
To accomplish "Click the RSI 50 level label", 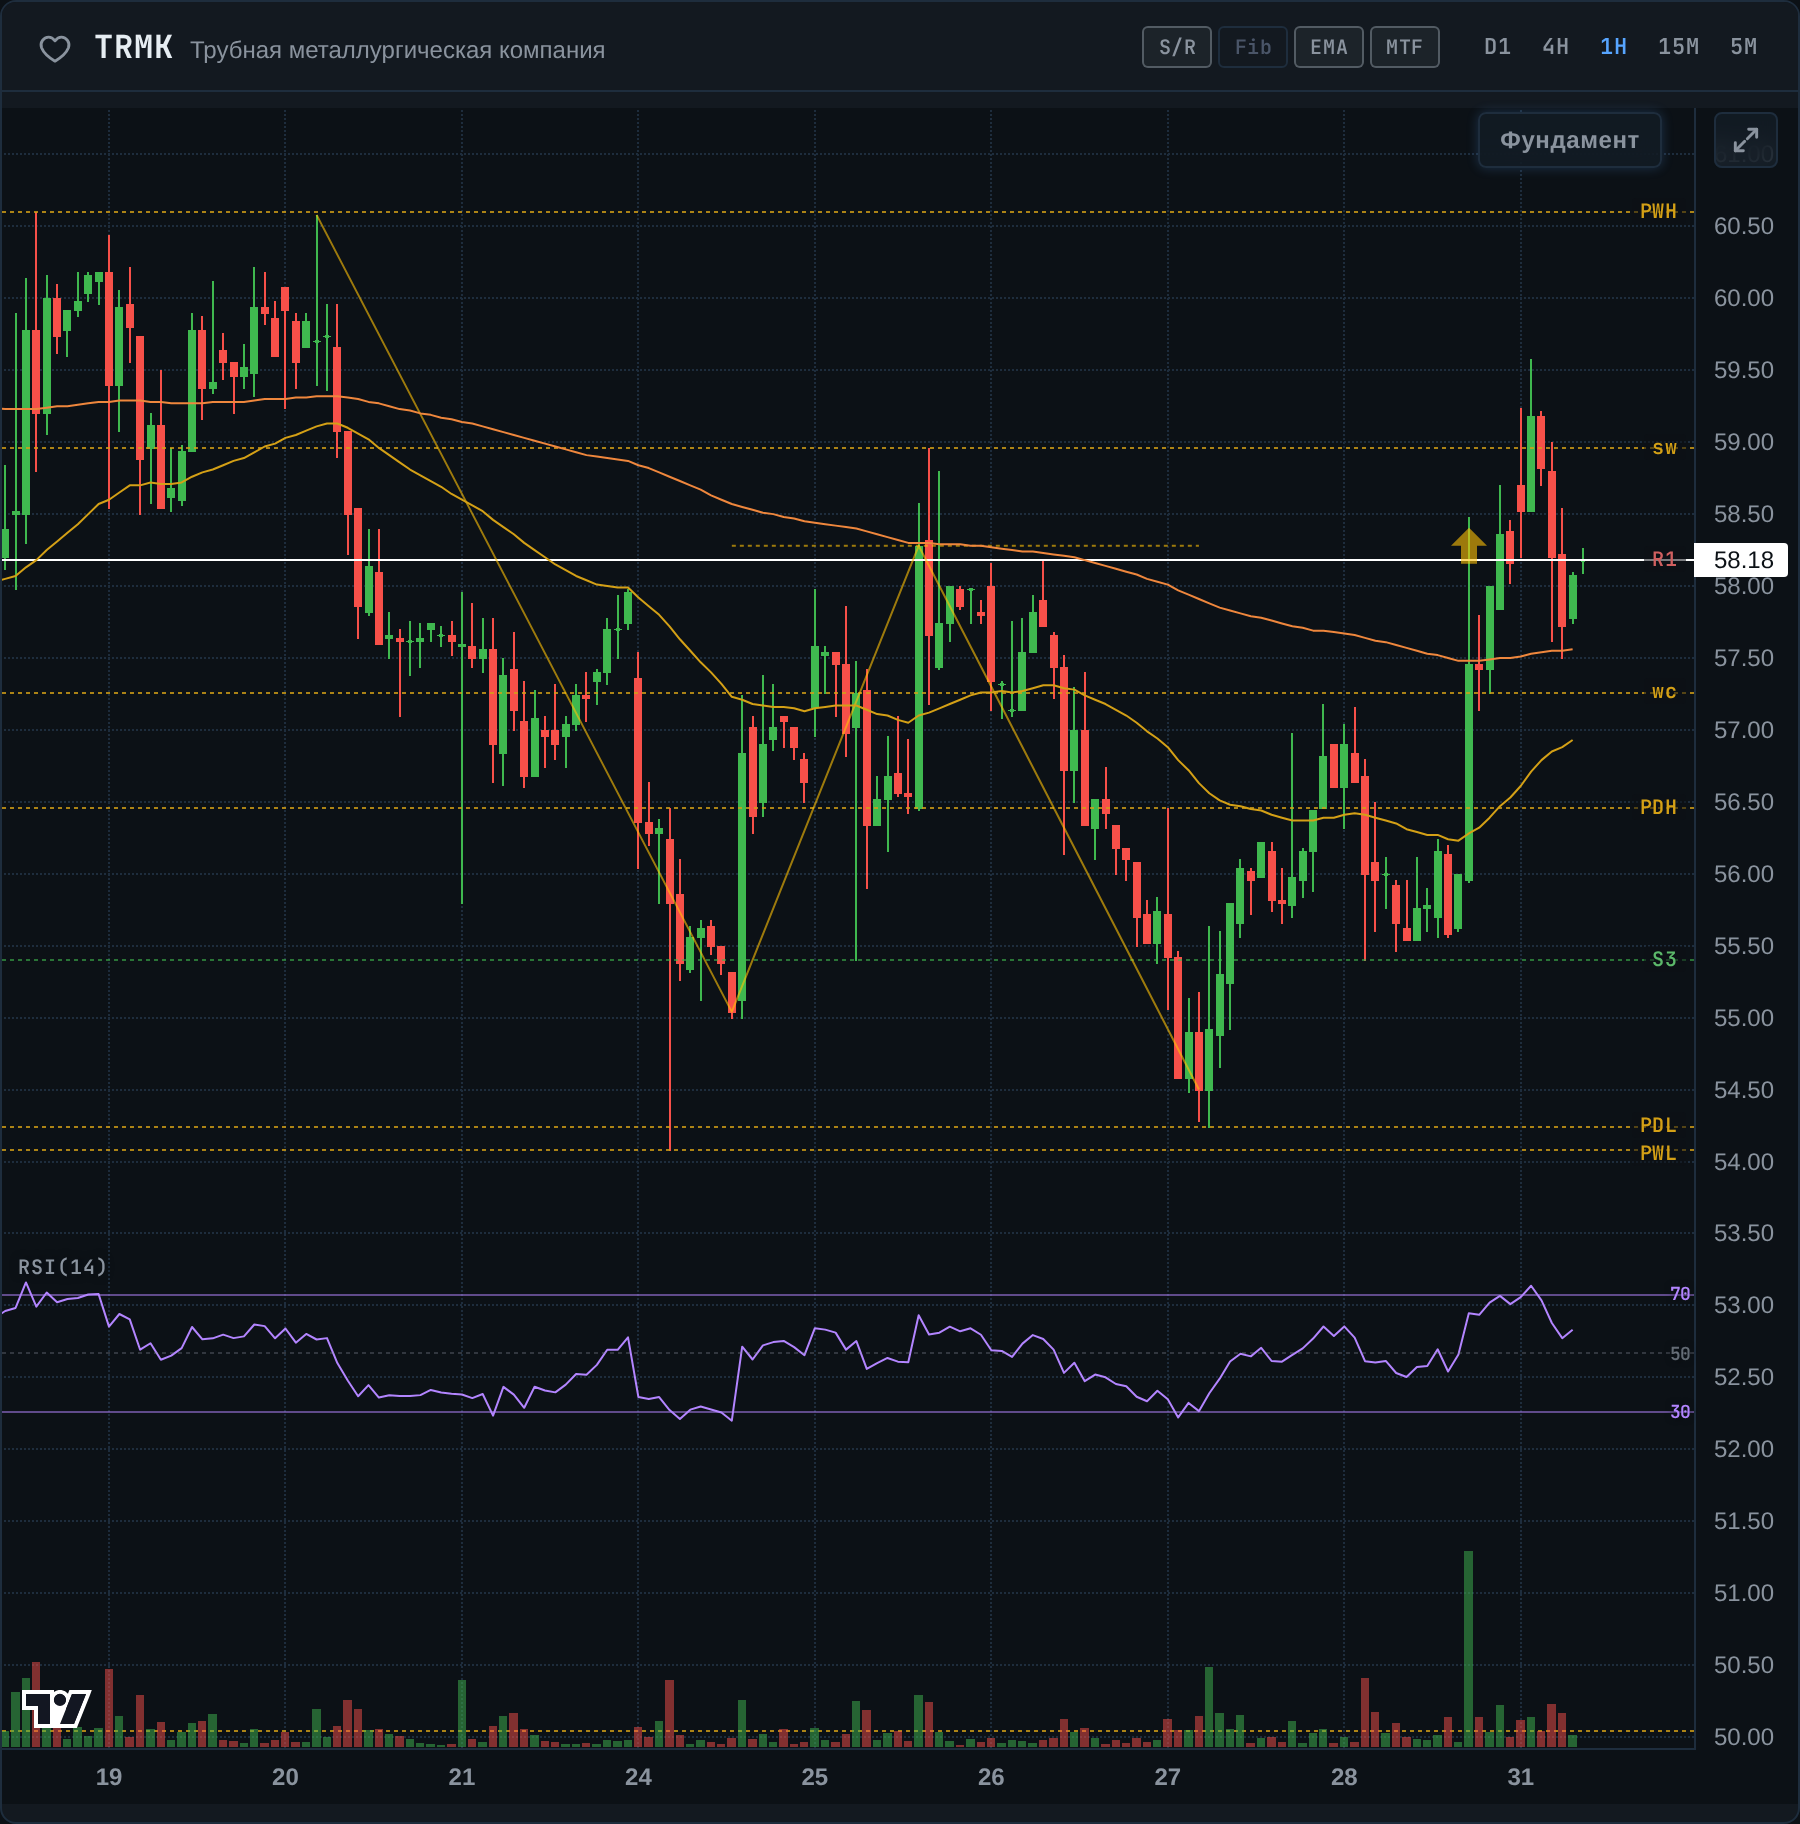I will click(x=1680, y=1354).
